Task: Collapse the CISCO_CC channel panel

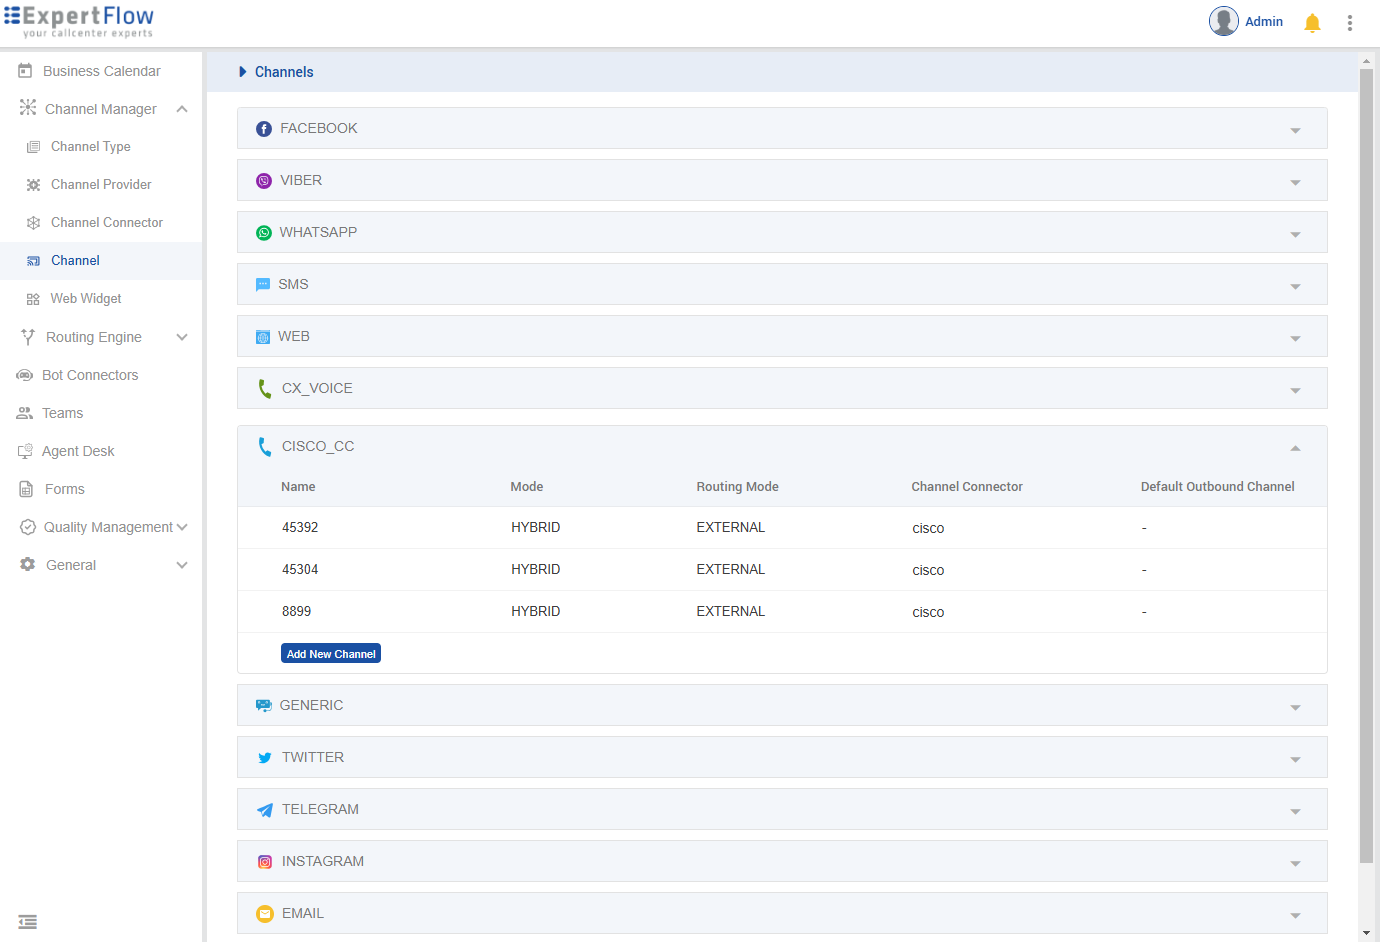Action: (1295, 447)
